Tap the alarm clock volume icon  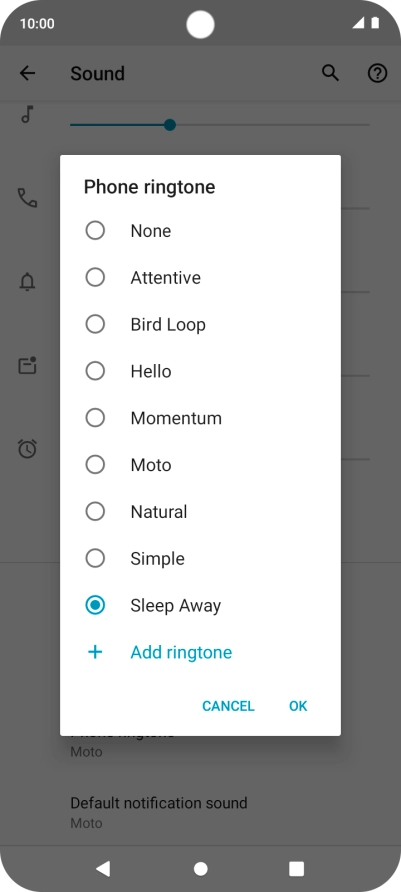click(27, 449)
